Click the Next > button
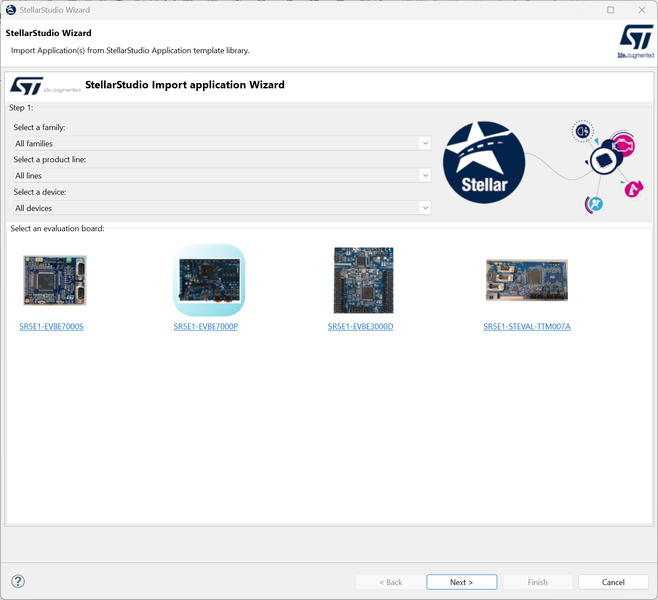The image size is (658, 600). coord(462,582)
